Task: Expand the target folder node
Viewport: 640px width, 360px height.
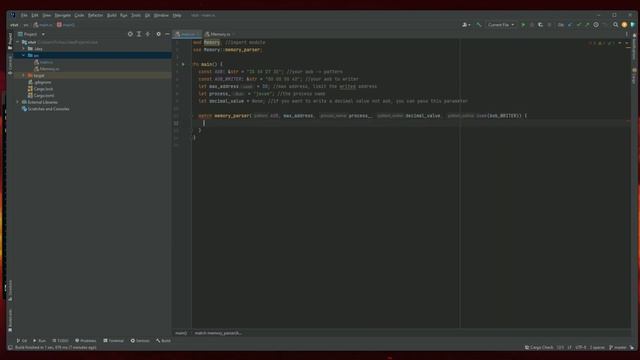Action: tap(24, 76)
